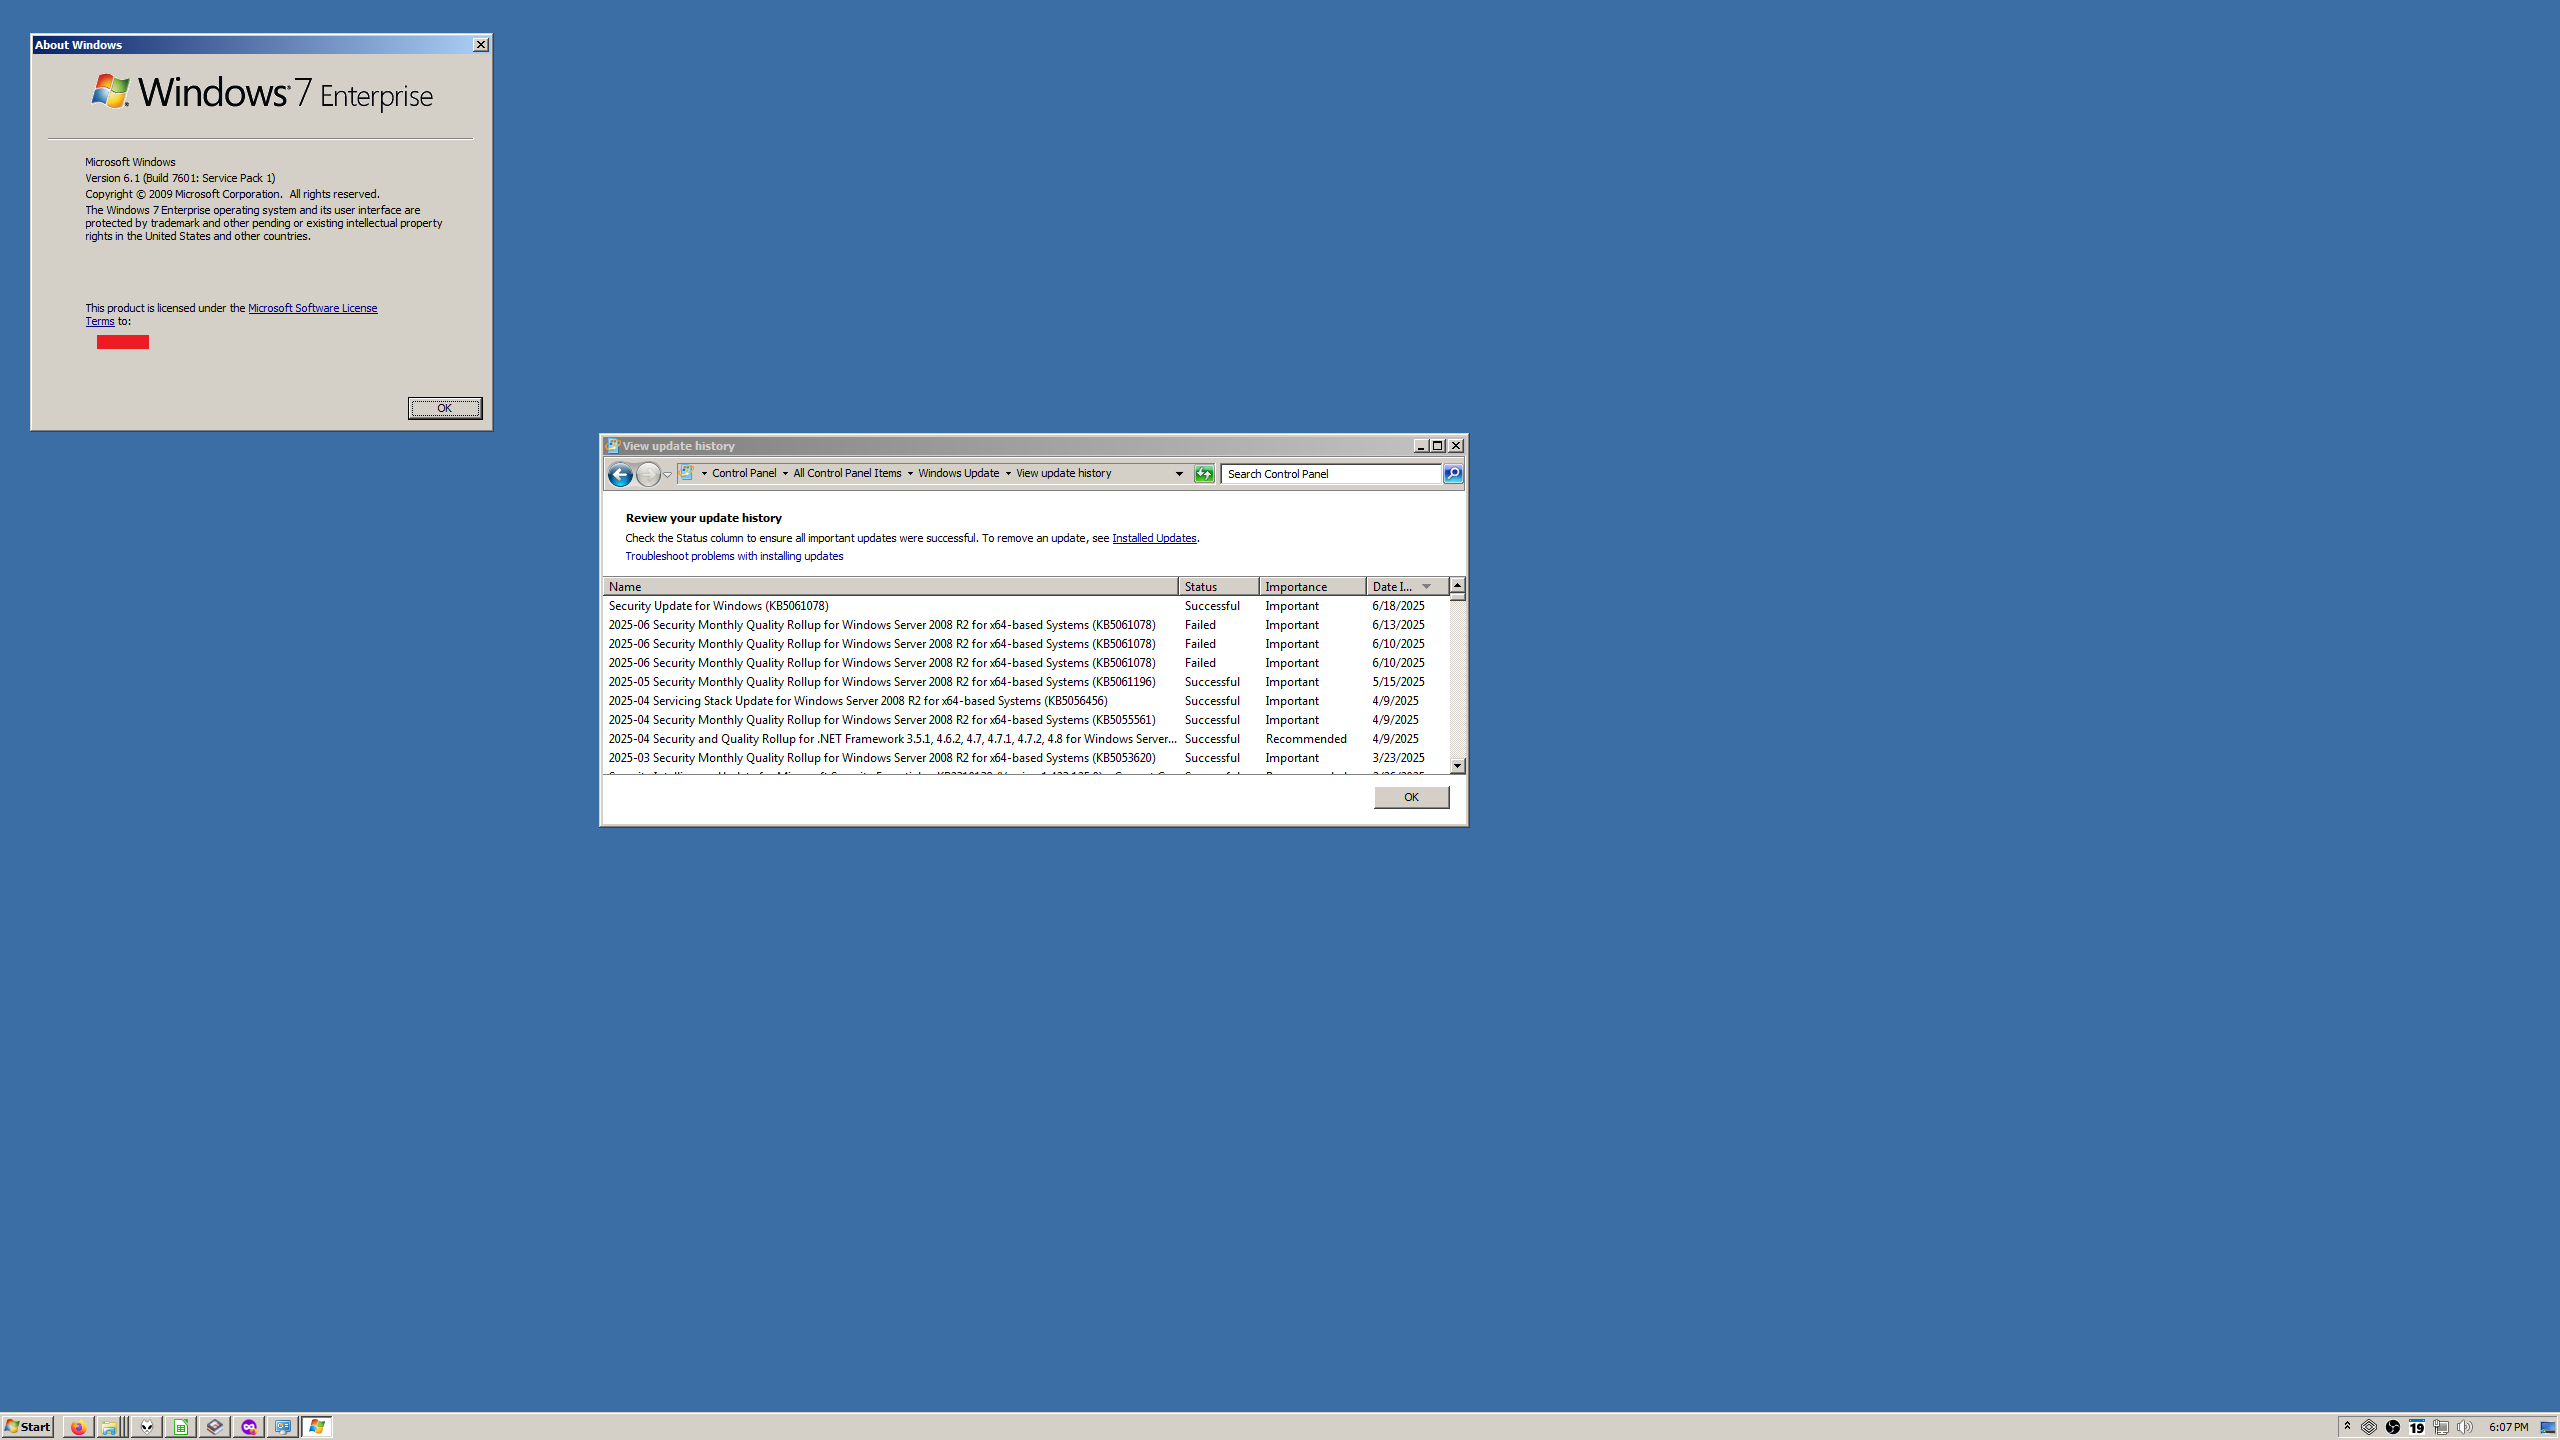Click the View update history window title icon

[613, 446]
